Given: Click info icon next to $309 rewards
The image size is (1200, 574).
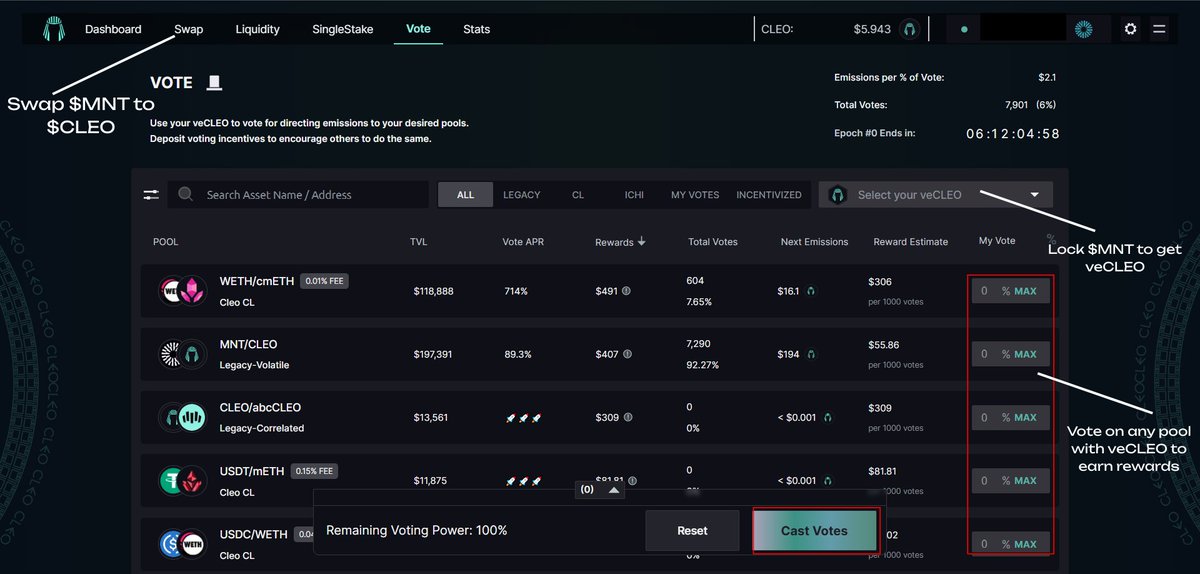Looking at the screenshot, I should point(626,417).
